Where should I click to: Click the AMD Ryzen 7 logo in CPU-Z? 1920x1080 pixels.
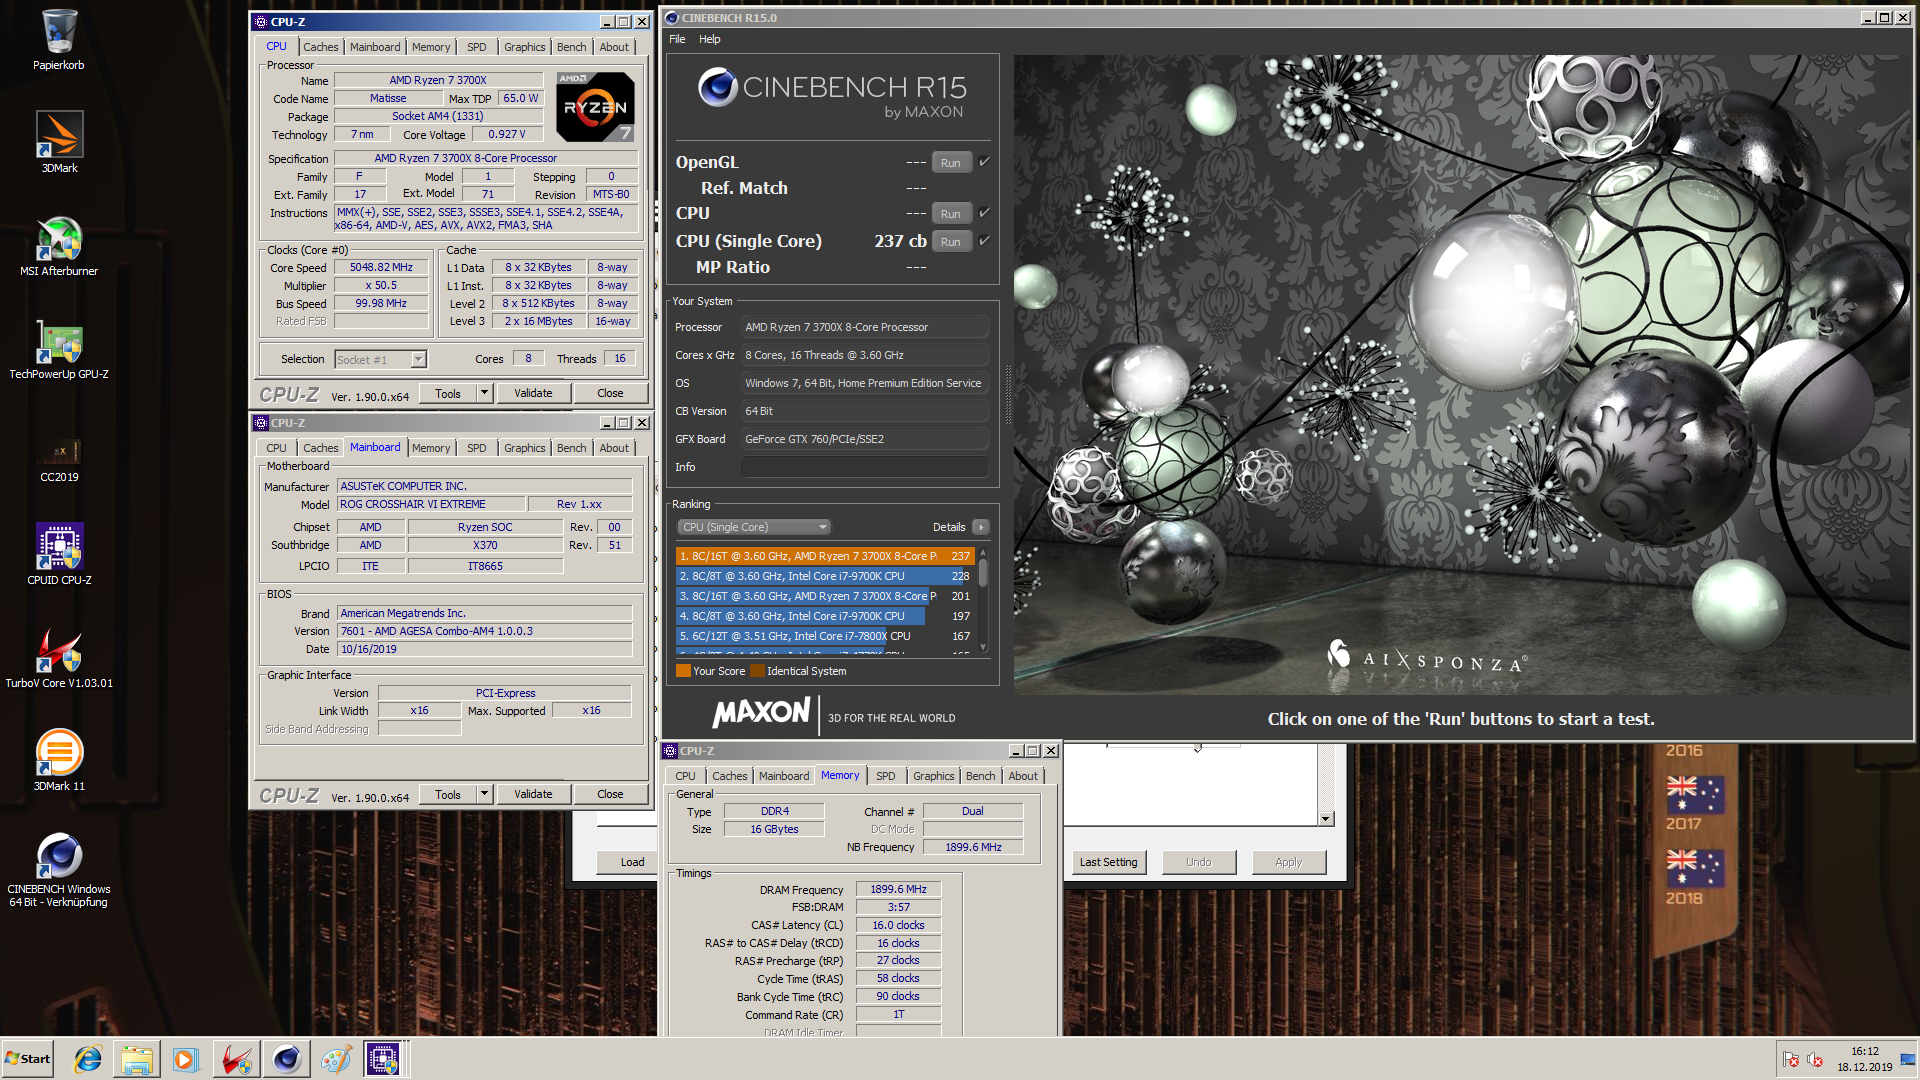click(x=595, y=106)
